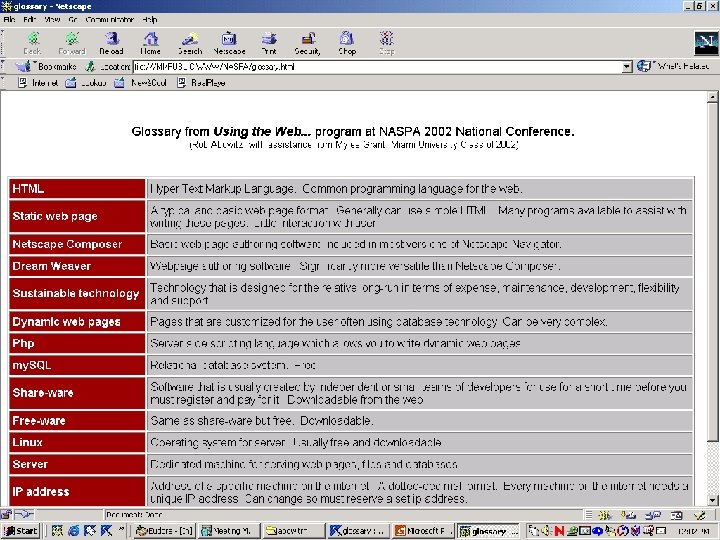Click the Shop toolbar button

tap(347, 44)
